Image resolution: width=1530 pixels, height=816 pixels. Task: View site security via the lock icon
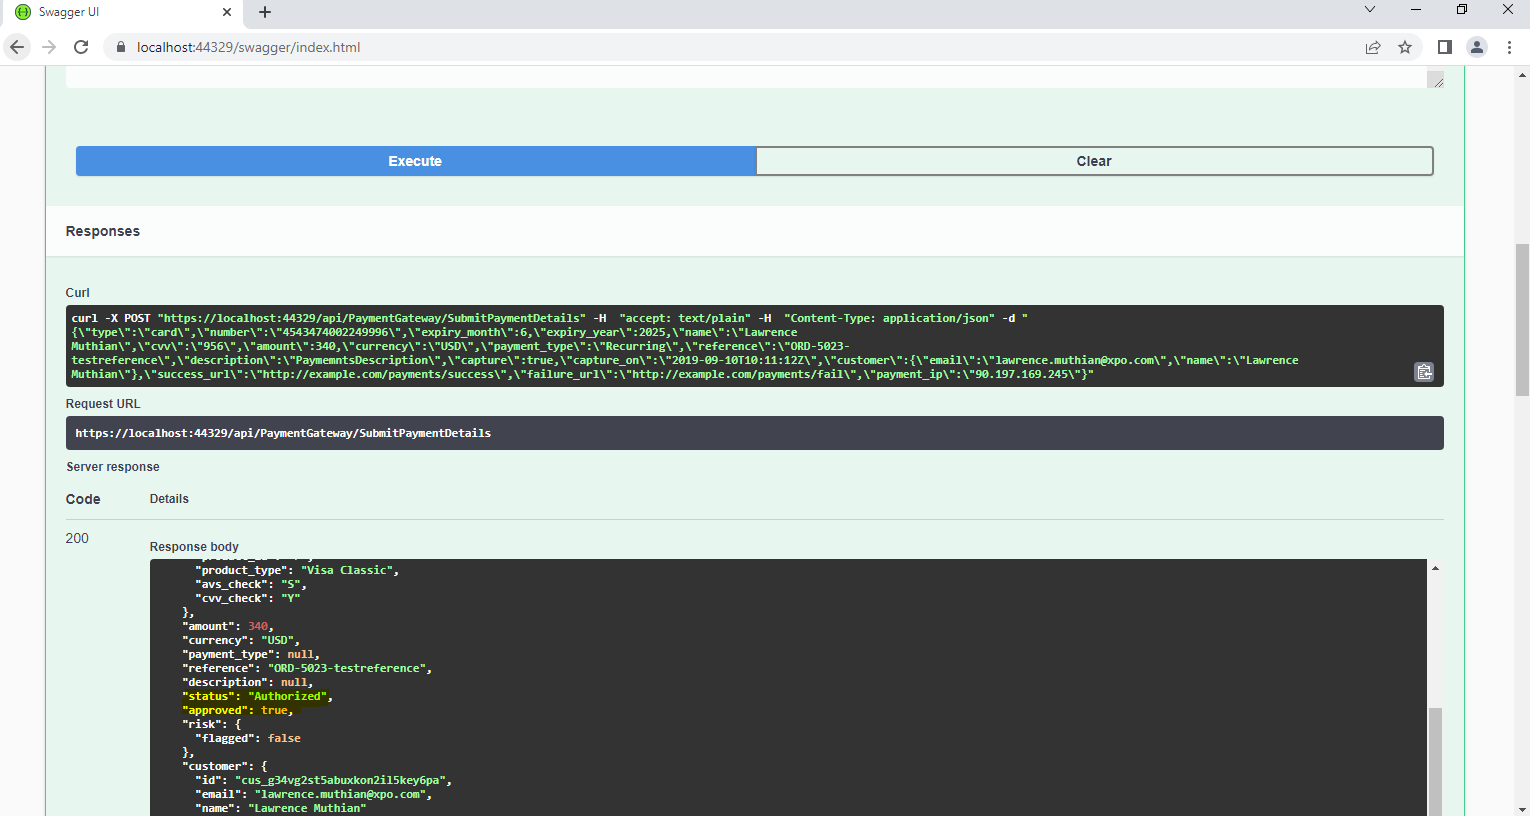(120, 47)
